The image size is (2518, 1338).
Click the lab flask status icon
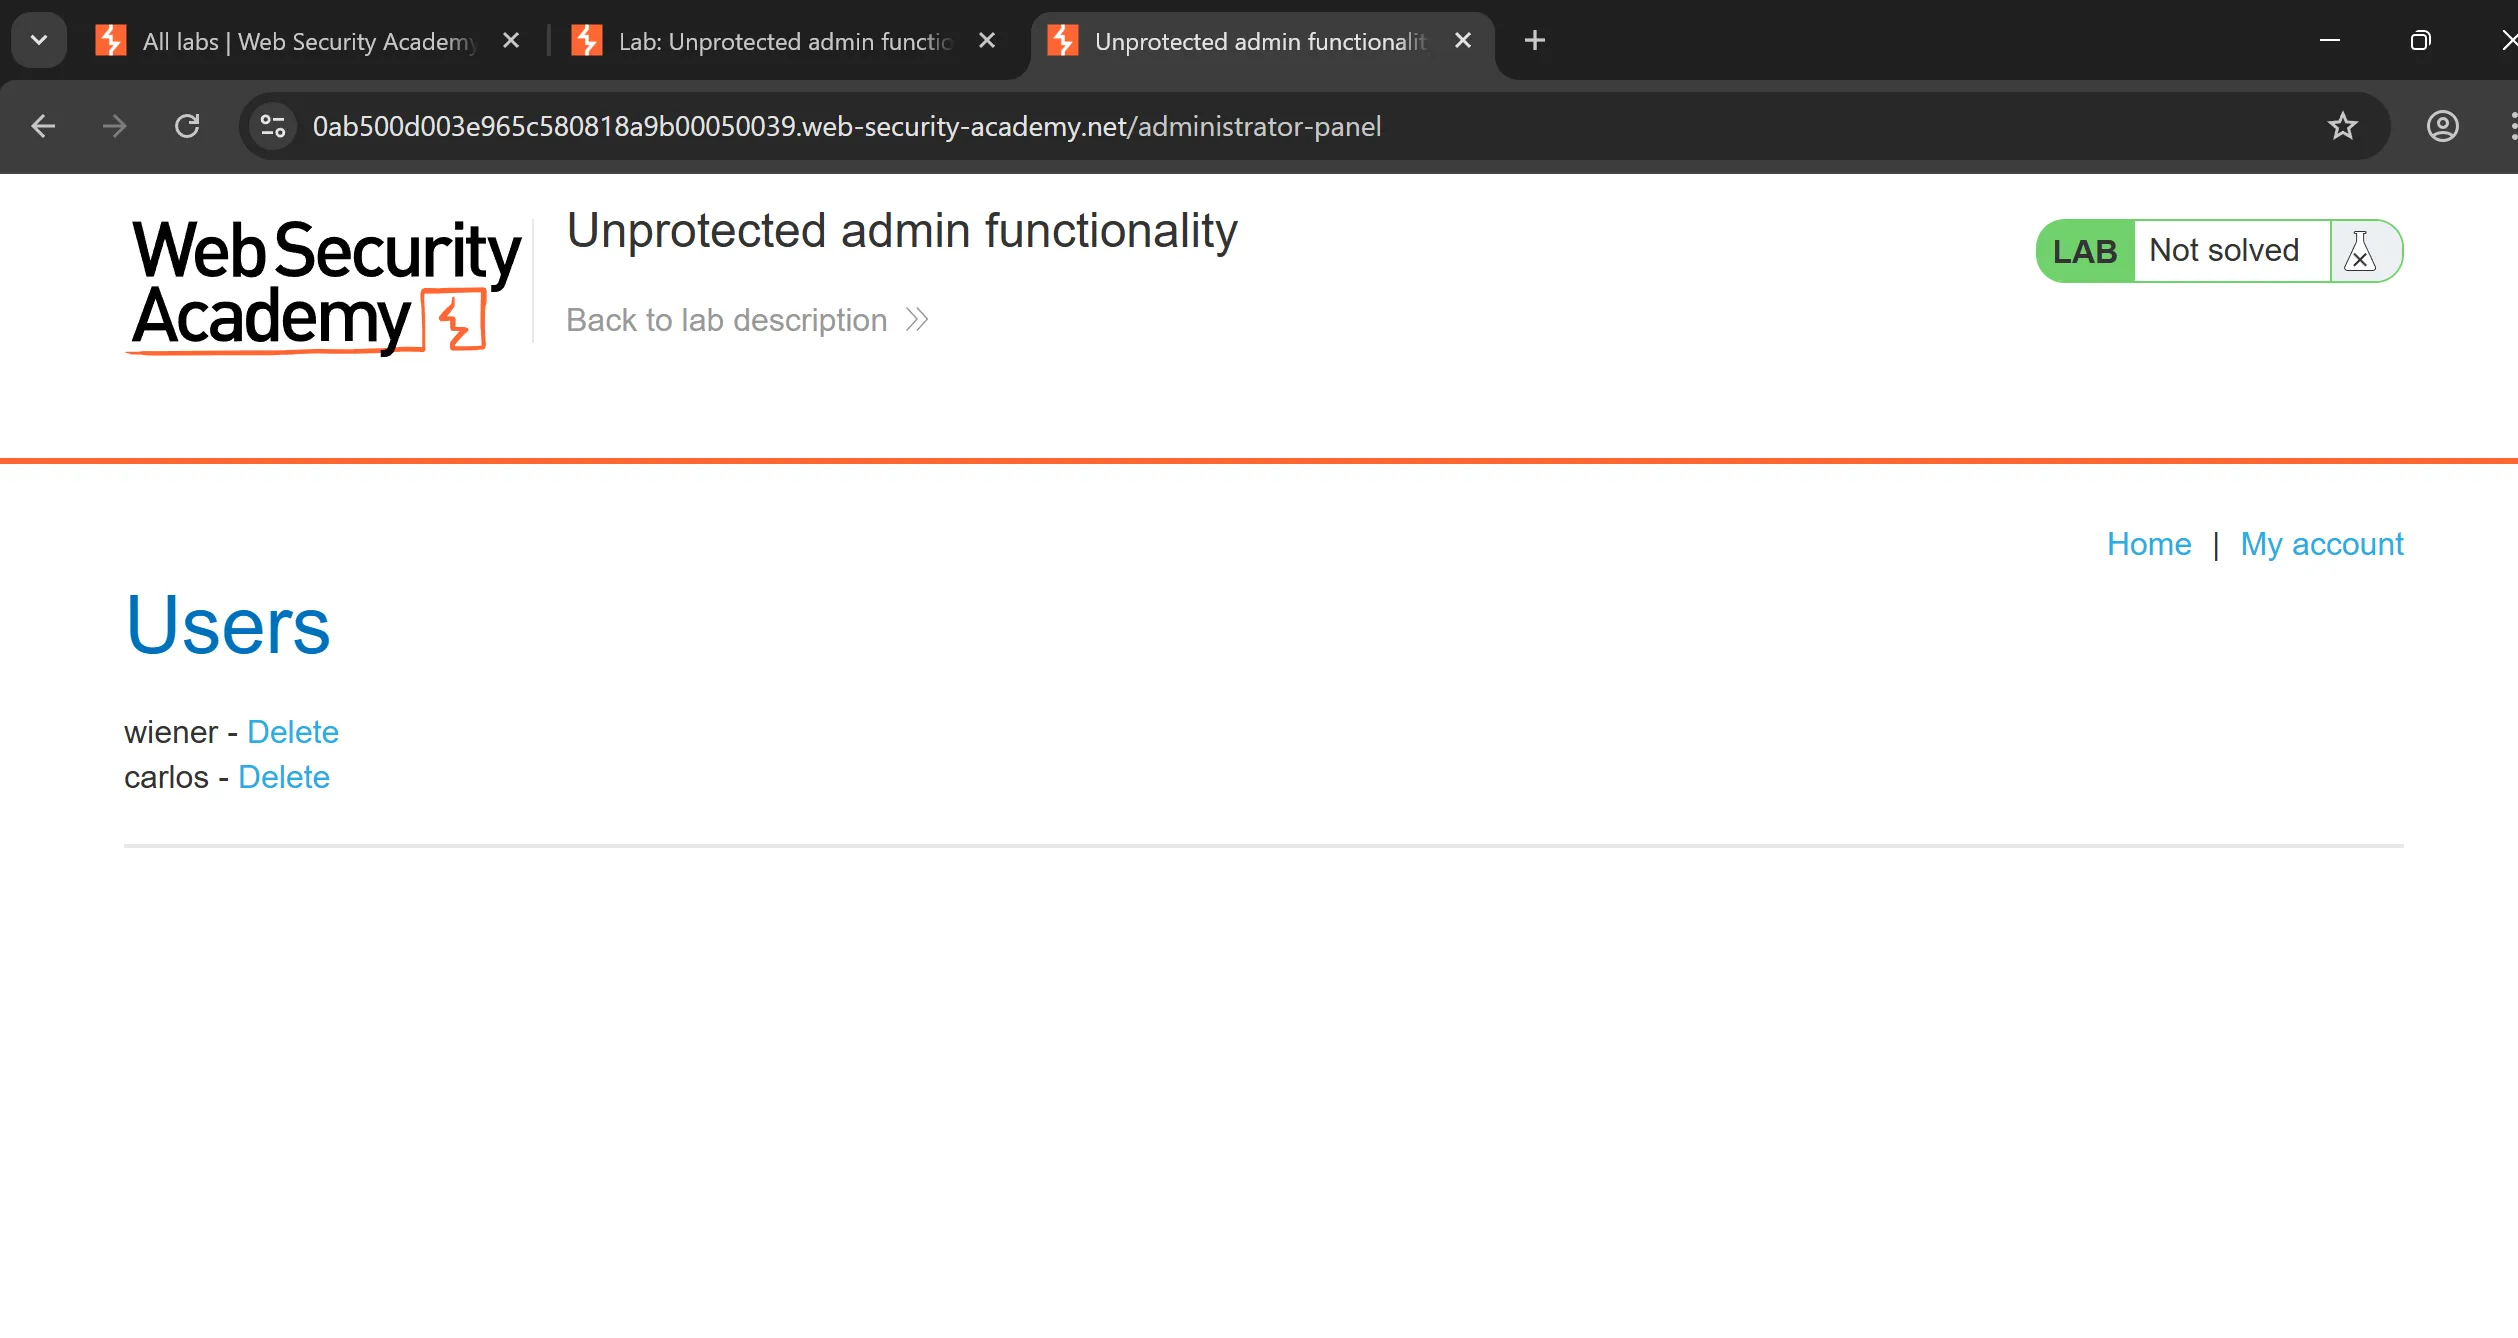coord(2360,251)
